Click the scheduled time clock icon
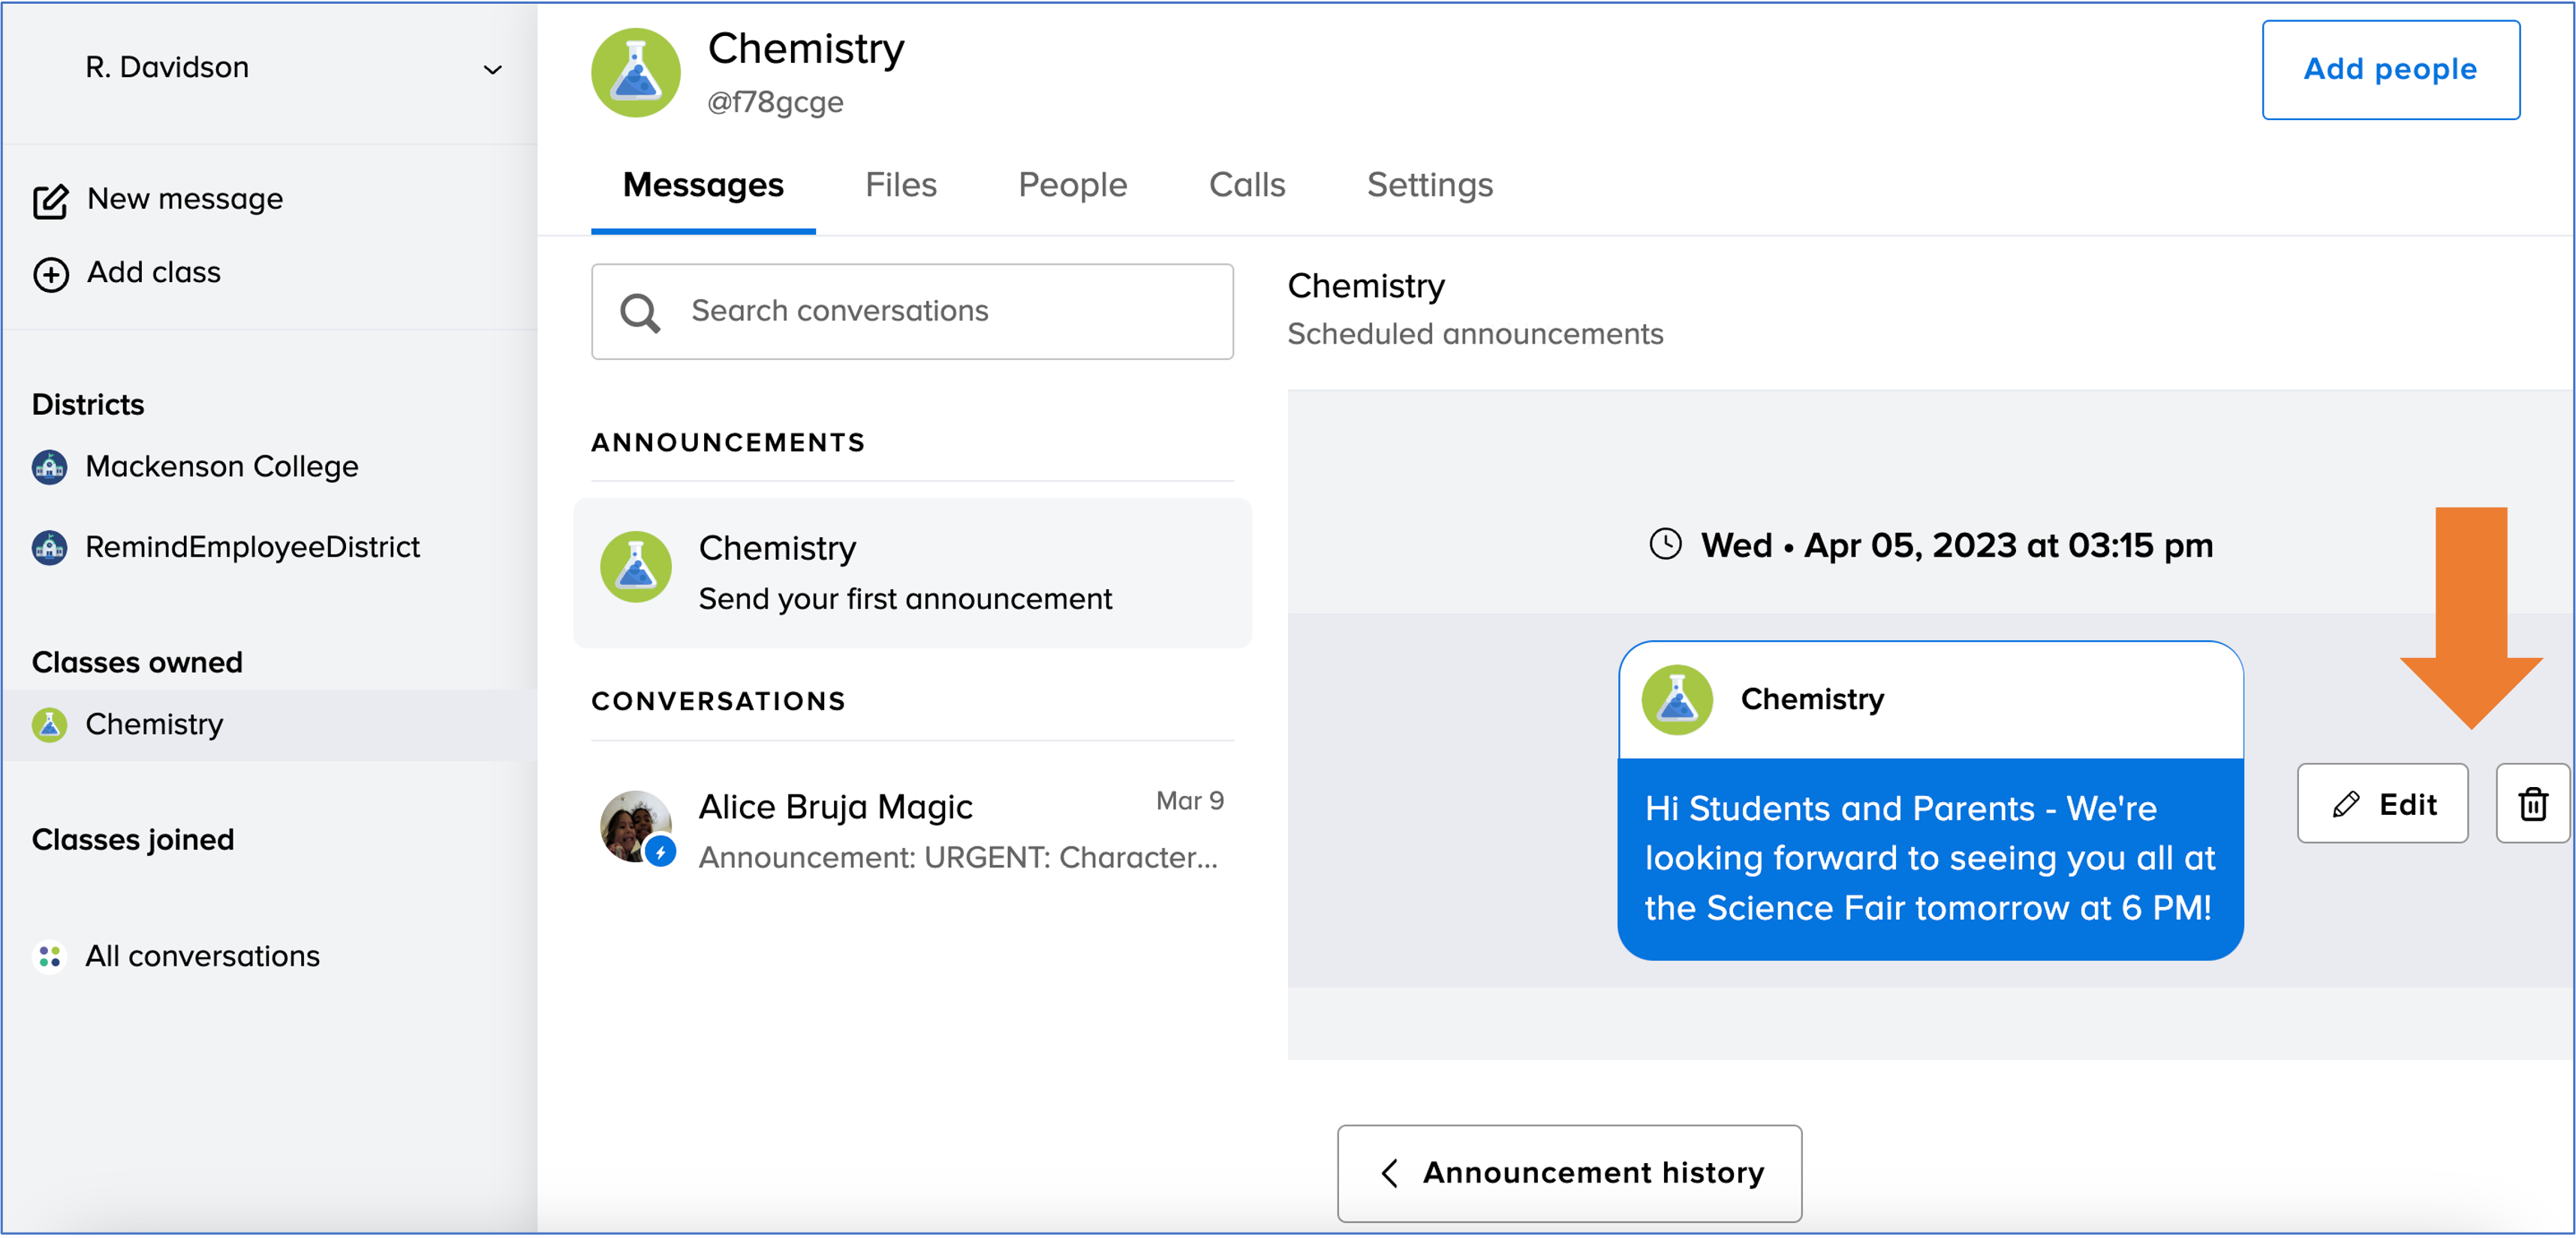This screenshot has height=1238, width=2576. pyautogui.click(x=1665, y=545)
